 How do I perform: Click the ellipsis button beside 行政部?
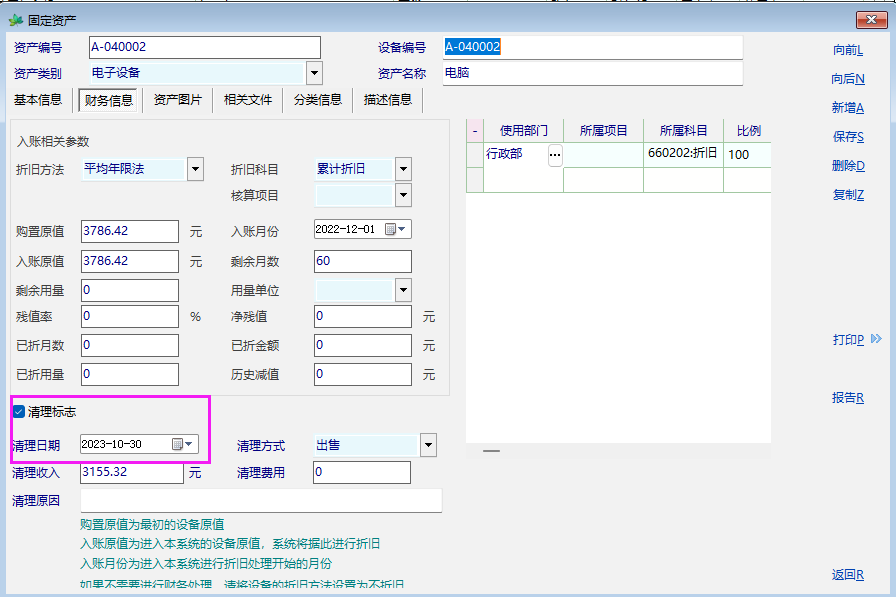(555, 155)
